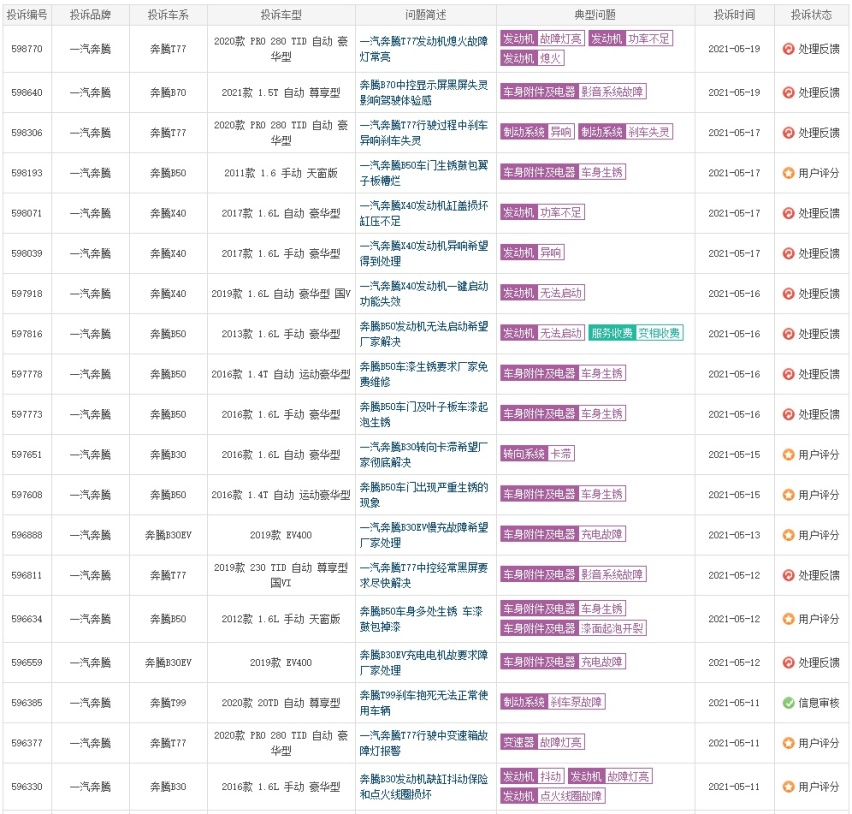852x814 pixels.
Task: Click 投诉车系 column header
Action: (x=168, y=15)
